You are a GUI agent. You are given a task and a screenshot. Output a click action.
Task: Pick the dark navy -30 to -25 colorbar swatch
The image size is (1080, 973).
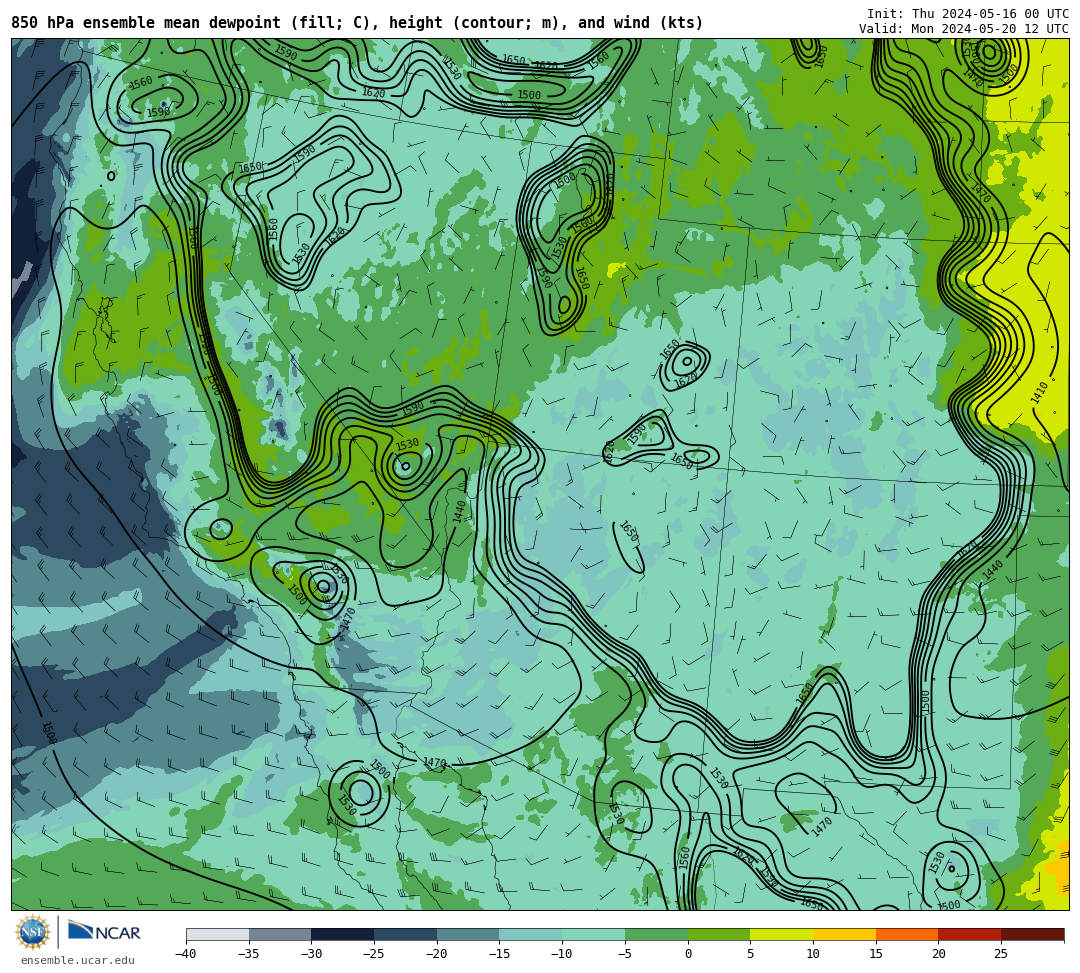(x=343, y=934)
